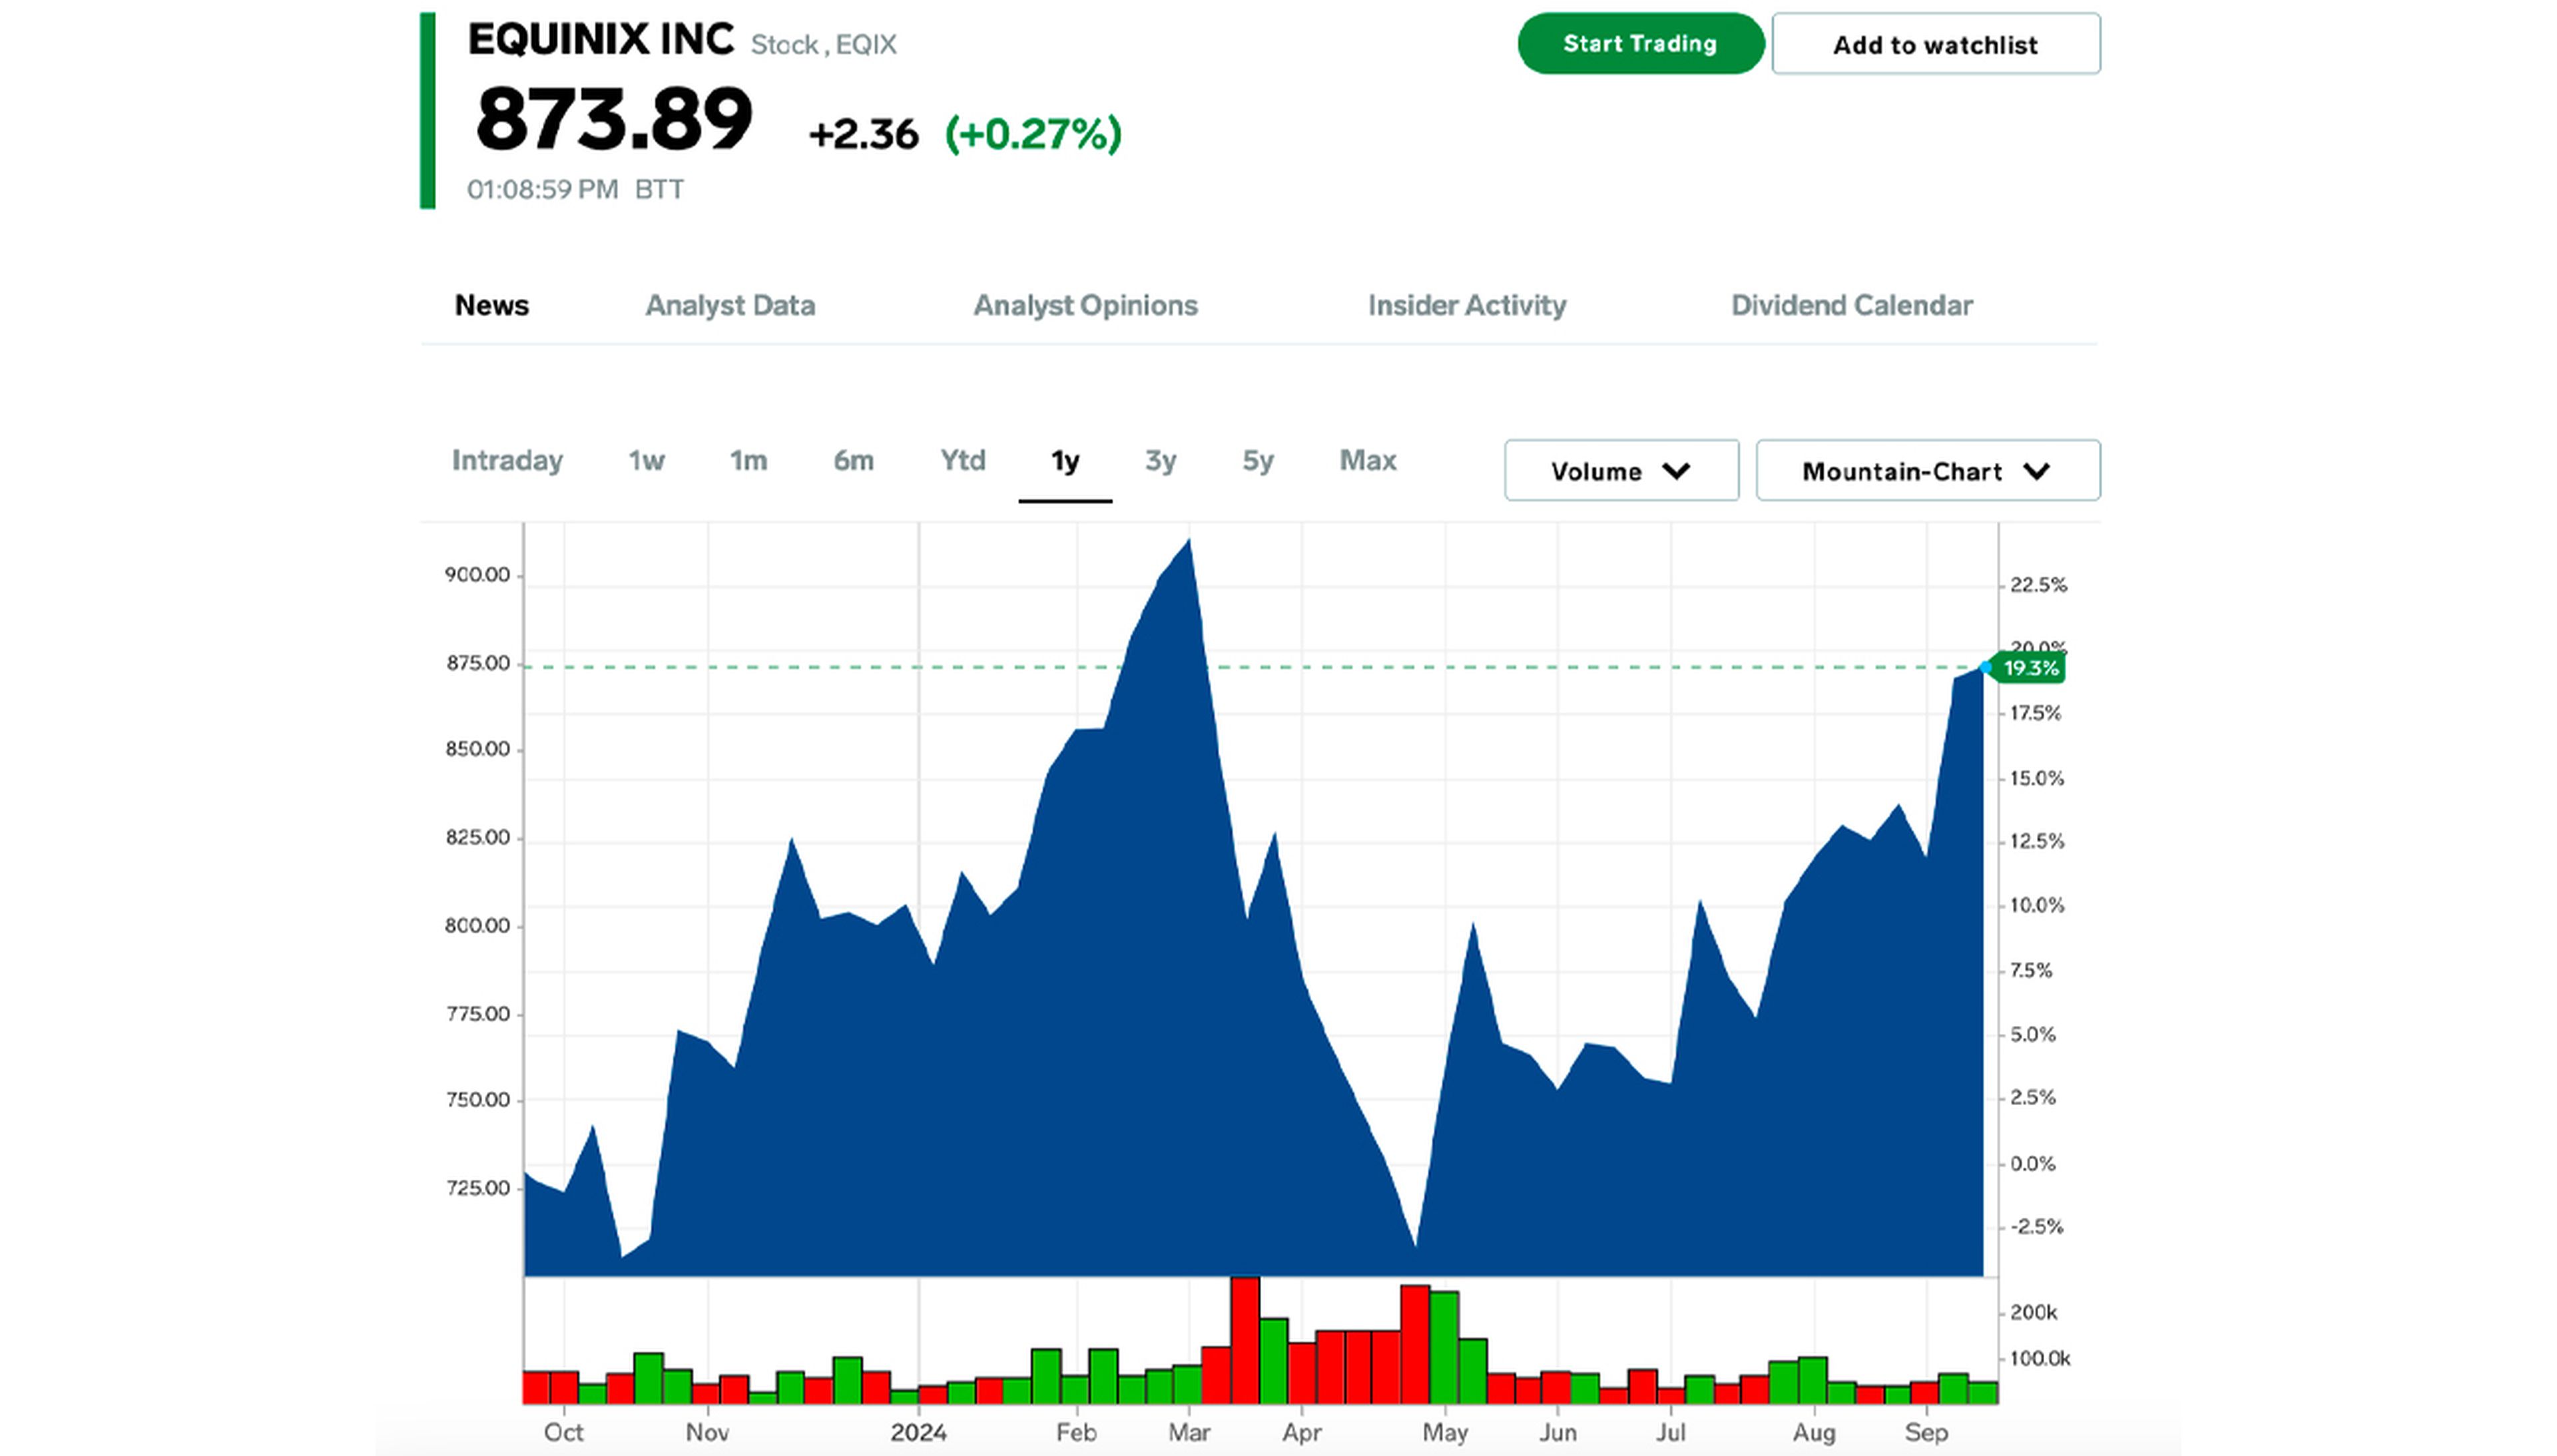Viewport: 2557px width, 1456px height.
Task: Click the Oct x-axis label
Action: tap(563, 1432)
